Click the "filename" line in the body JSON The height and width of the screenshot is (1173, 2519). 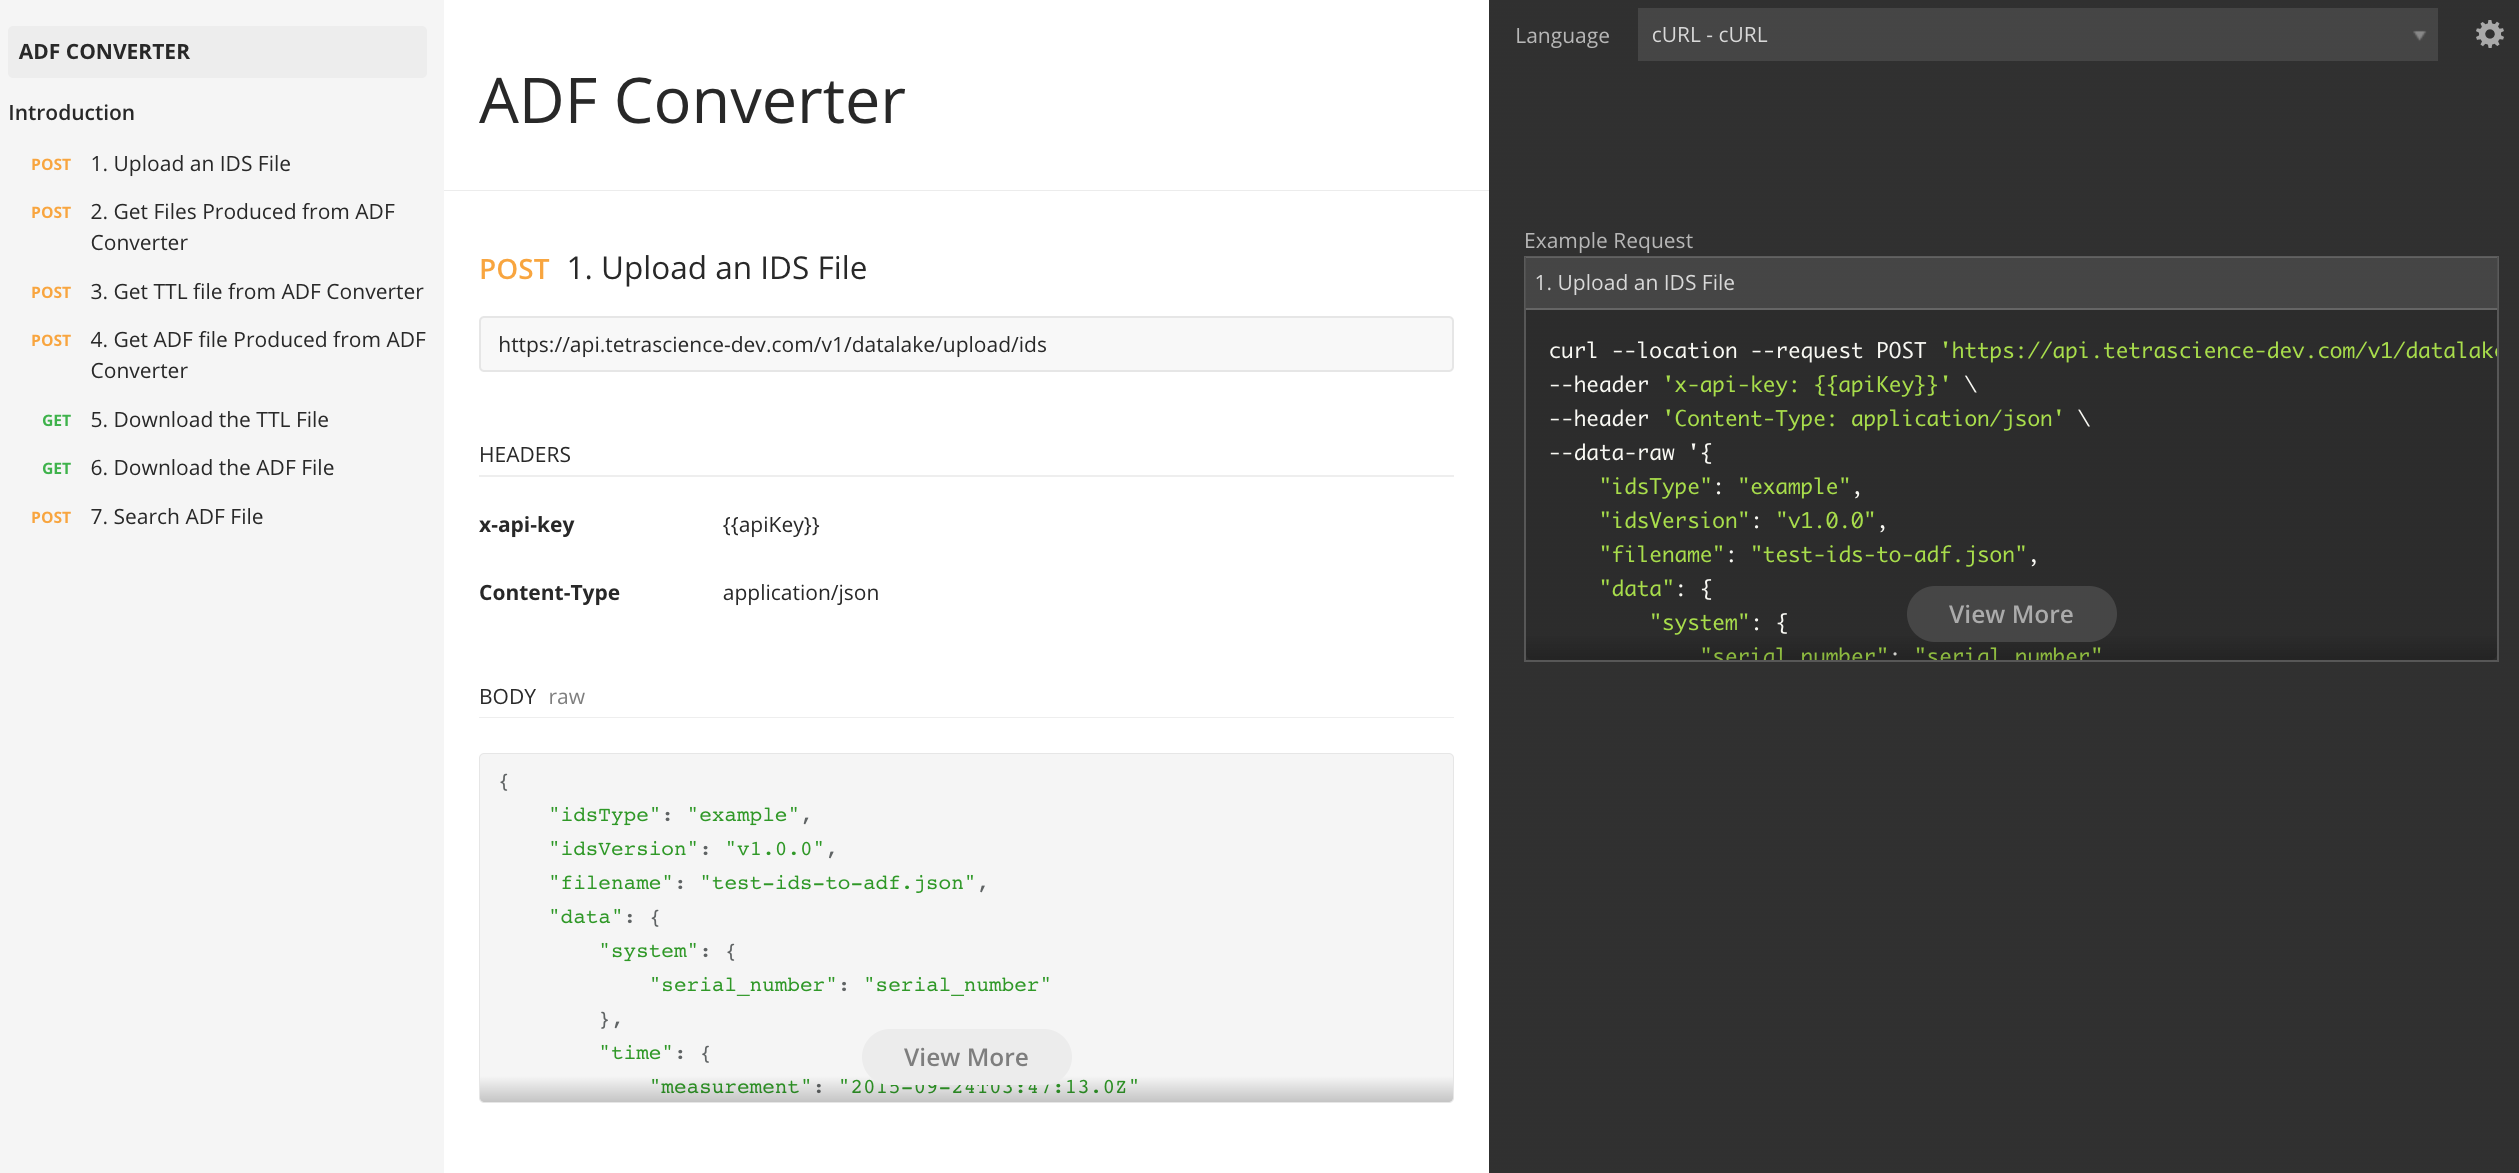click(767, 883)
